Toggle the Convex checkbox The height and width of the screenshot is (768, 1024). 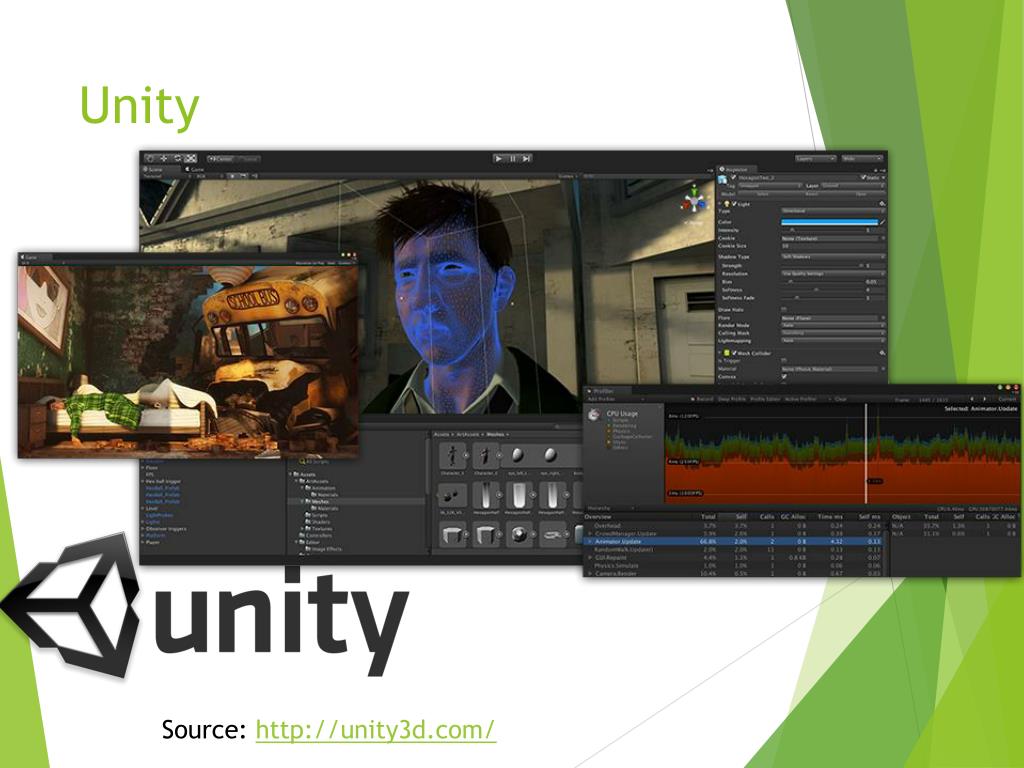[784, 377]
